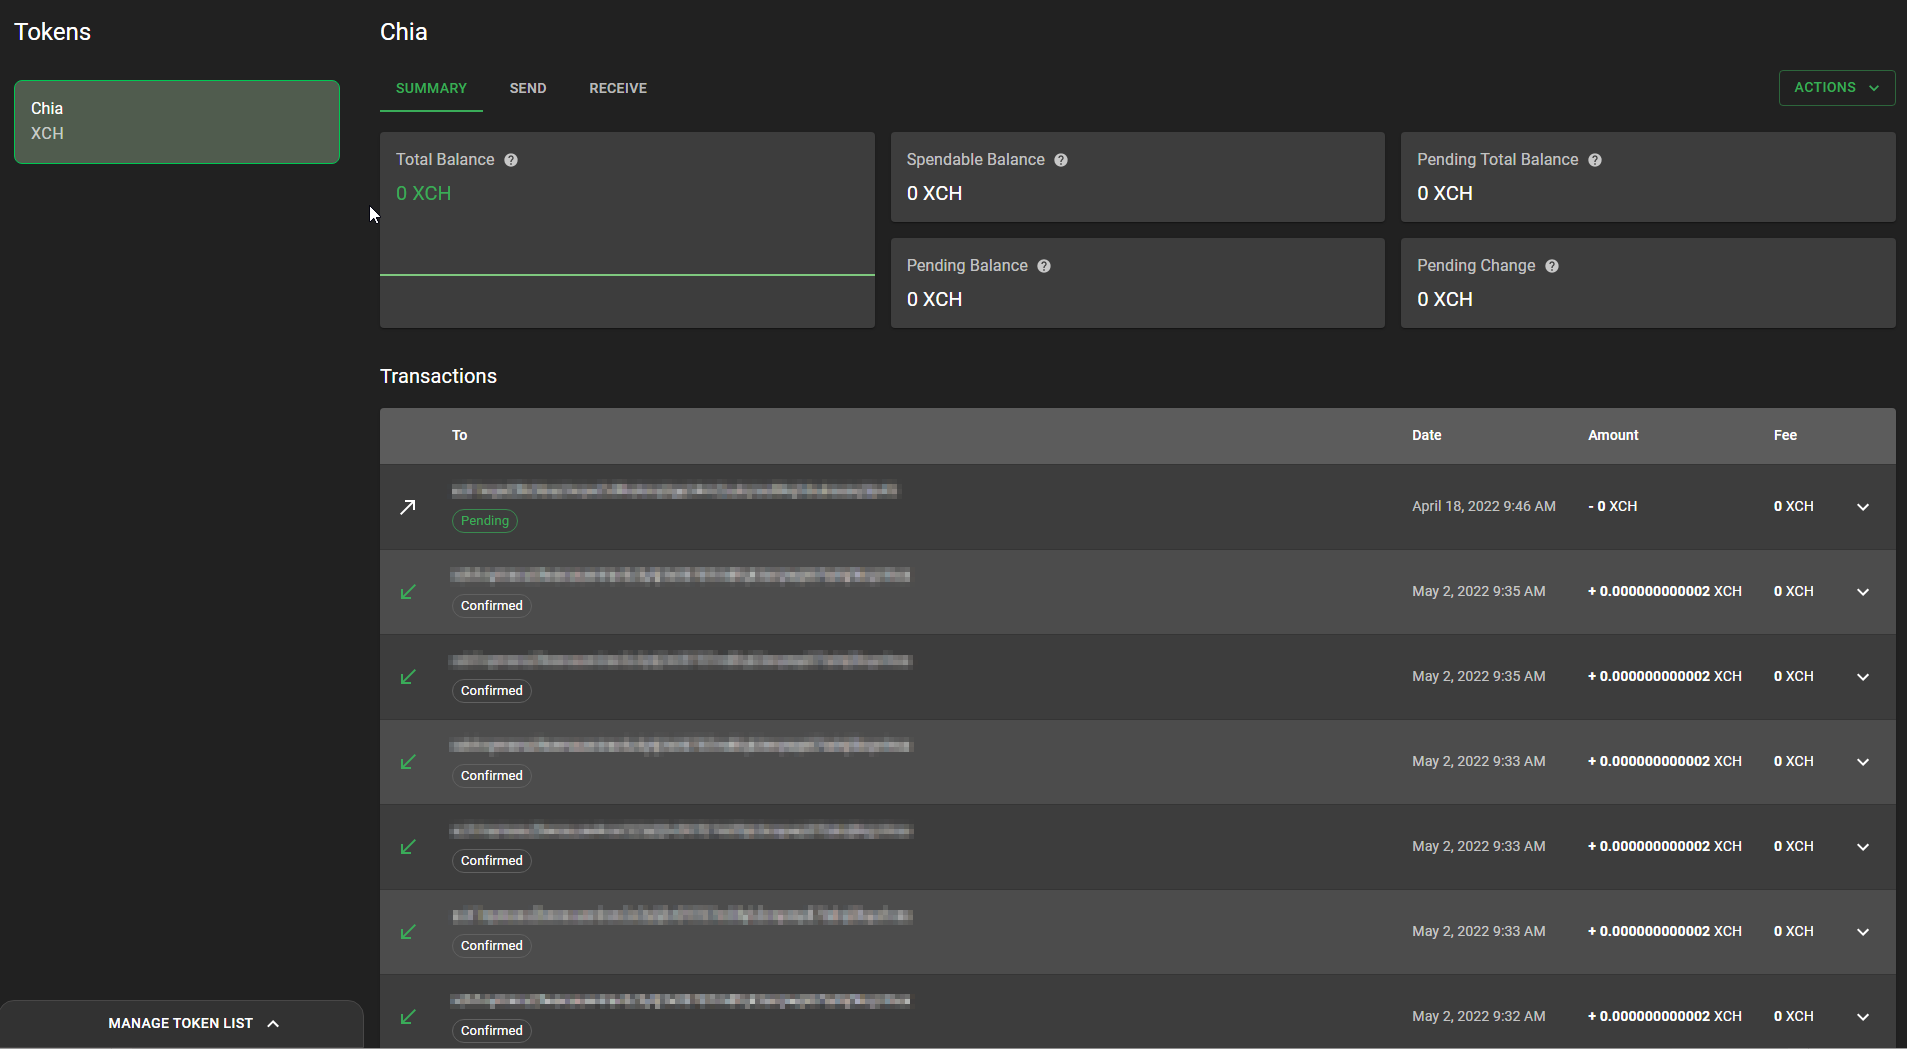1907x1049 pixels.
Task: Click the help icon next to Total Balance
Action: [x=511, y=159]
